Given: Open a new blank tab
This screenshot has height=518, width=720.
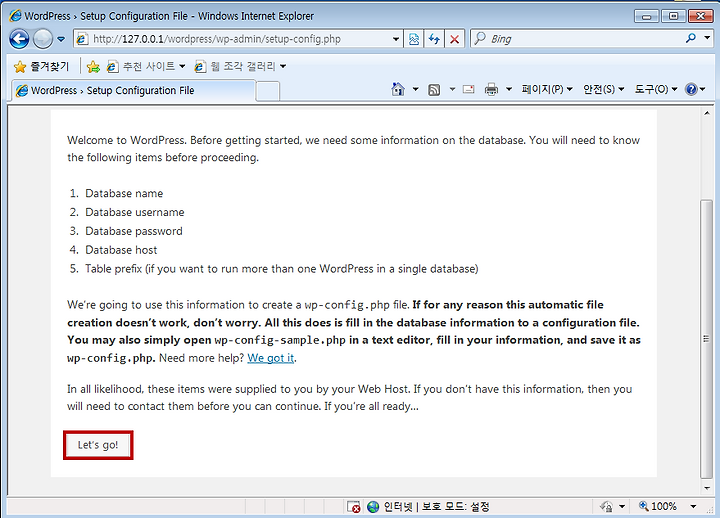Looking at the screenshot, I should pos(268,91).
